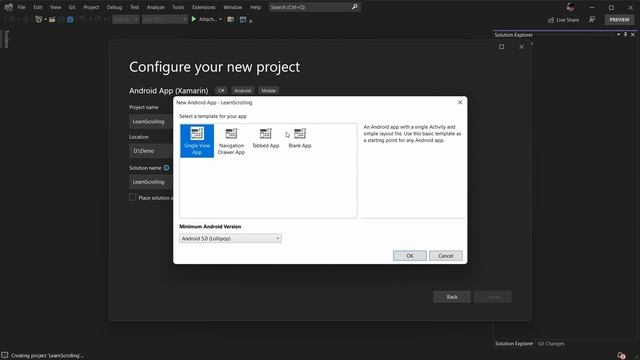Select the Single View App template
The image size is (640, 360).
click(x=197, y=141)
